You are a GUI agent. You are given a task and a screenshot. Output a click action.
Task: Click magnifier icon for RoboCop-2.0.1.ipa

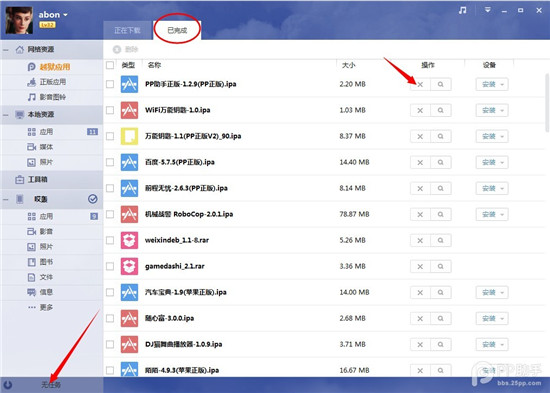(x=441, y=214)
